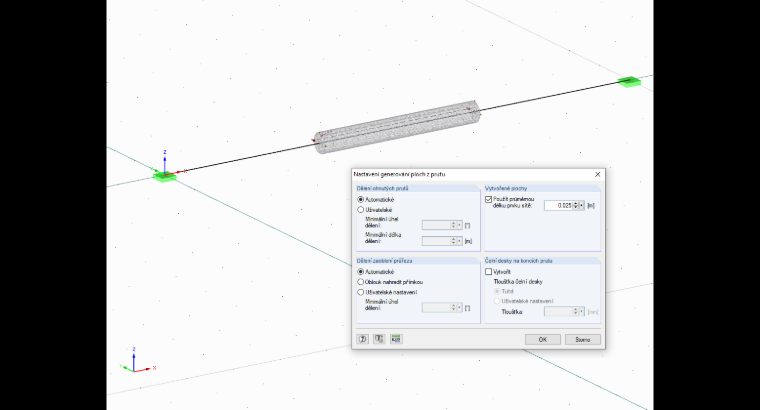This screenshot has height=410, width=760.
Task: Open the dialog help button
Action: coord(363,339)
